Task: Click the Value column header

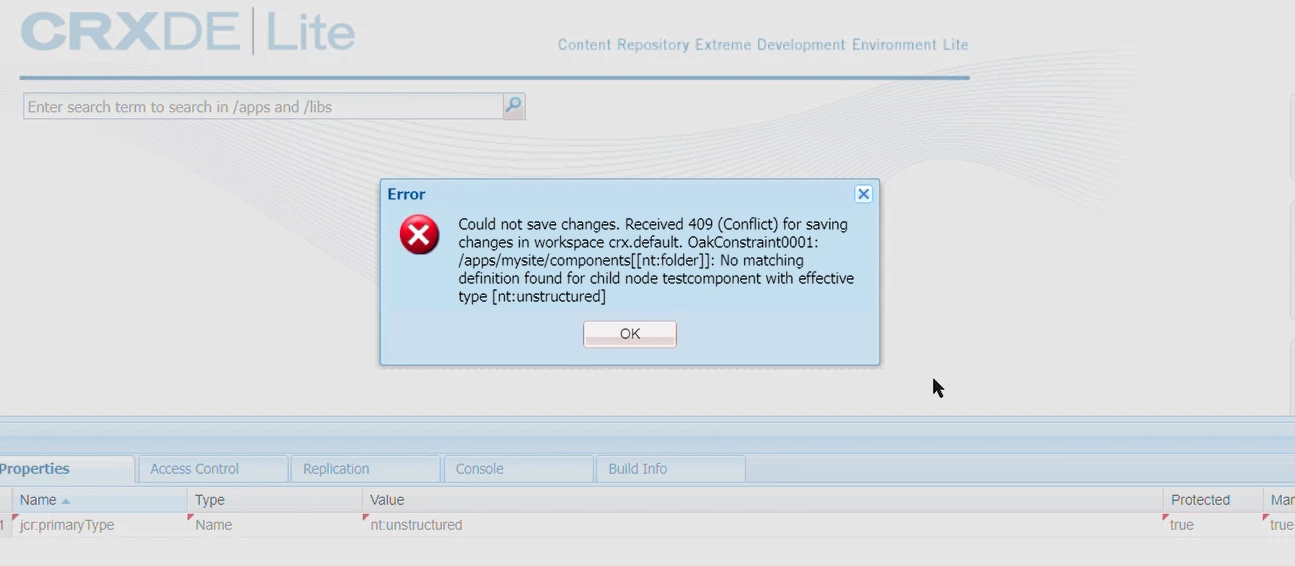Action: click(x=762, y=500)
